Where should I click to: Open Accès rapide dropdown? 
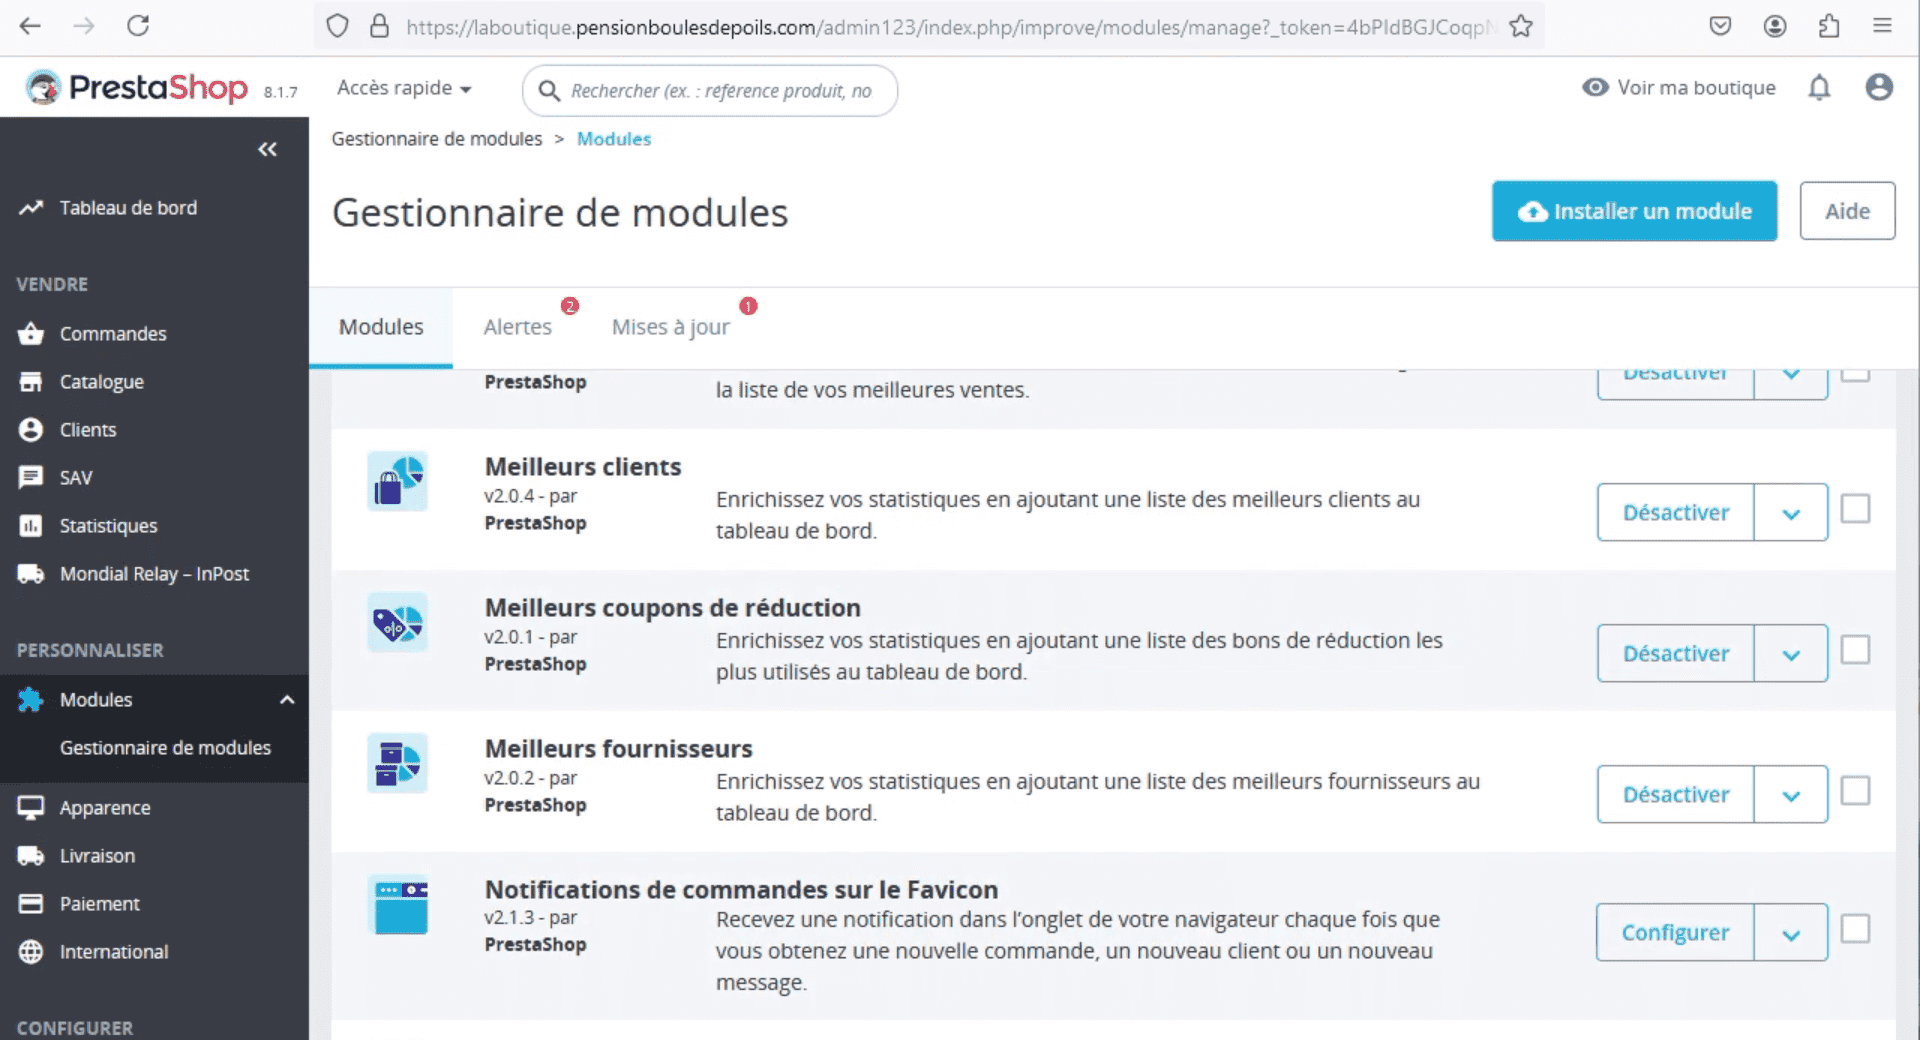point(404,88)
